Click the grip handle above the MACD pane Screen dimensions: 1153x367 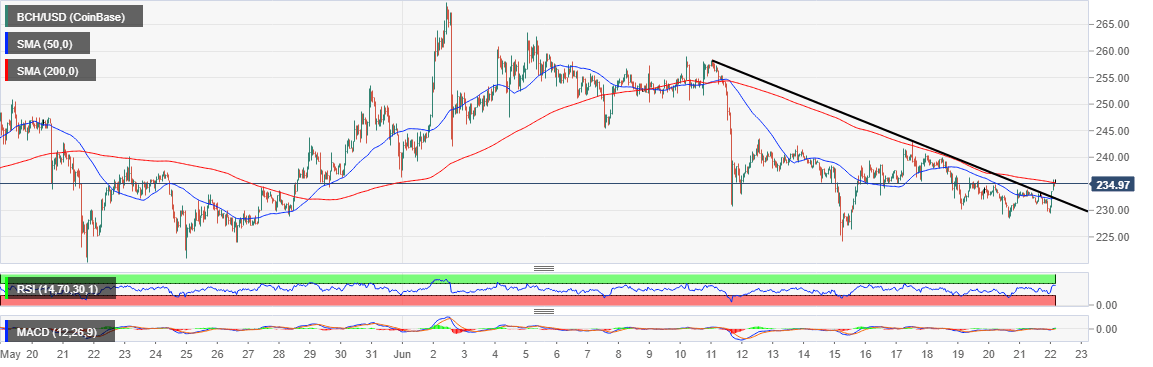[543, 311]
